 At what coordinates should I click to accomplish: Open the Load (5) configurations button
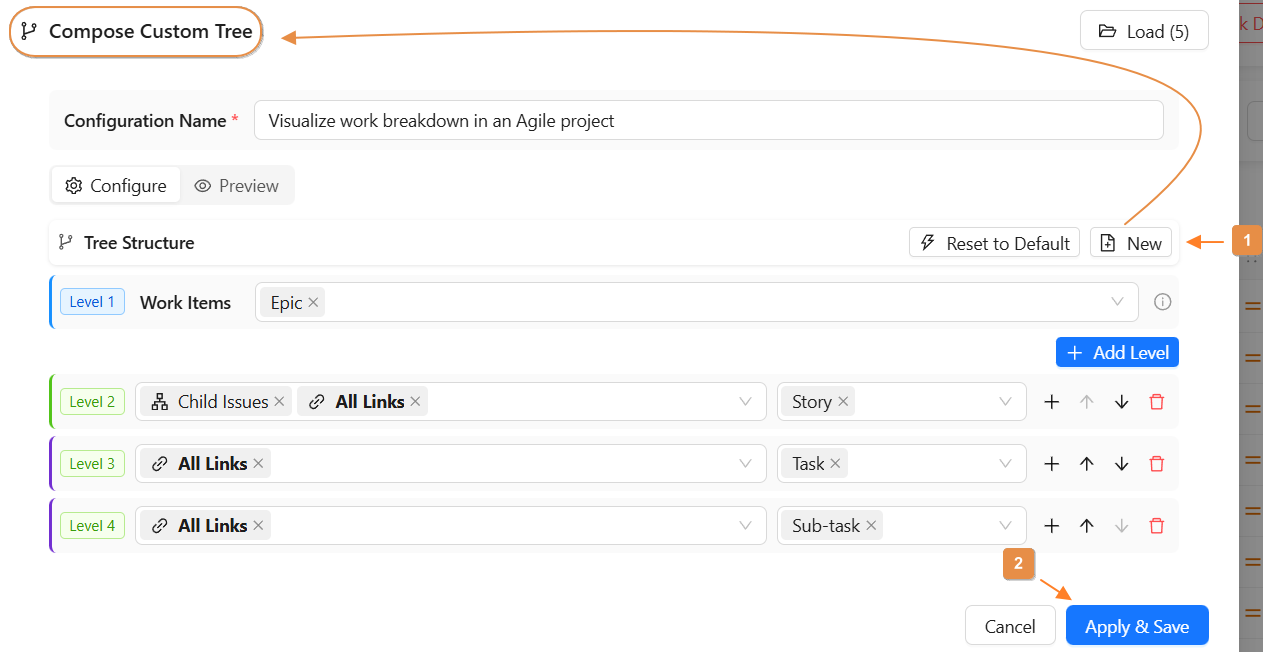pos(1144,31)
